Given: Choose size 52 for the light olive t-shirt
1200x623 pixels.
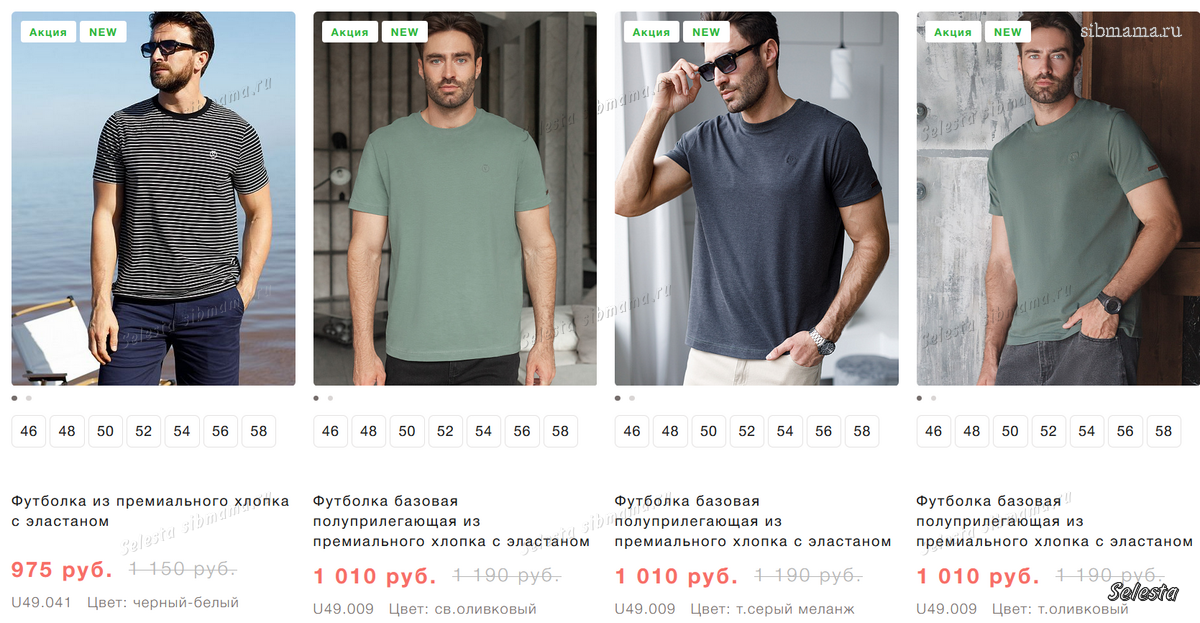Looking at the screenshot, I should (x=445, y=431).
